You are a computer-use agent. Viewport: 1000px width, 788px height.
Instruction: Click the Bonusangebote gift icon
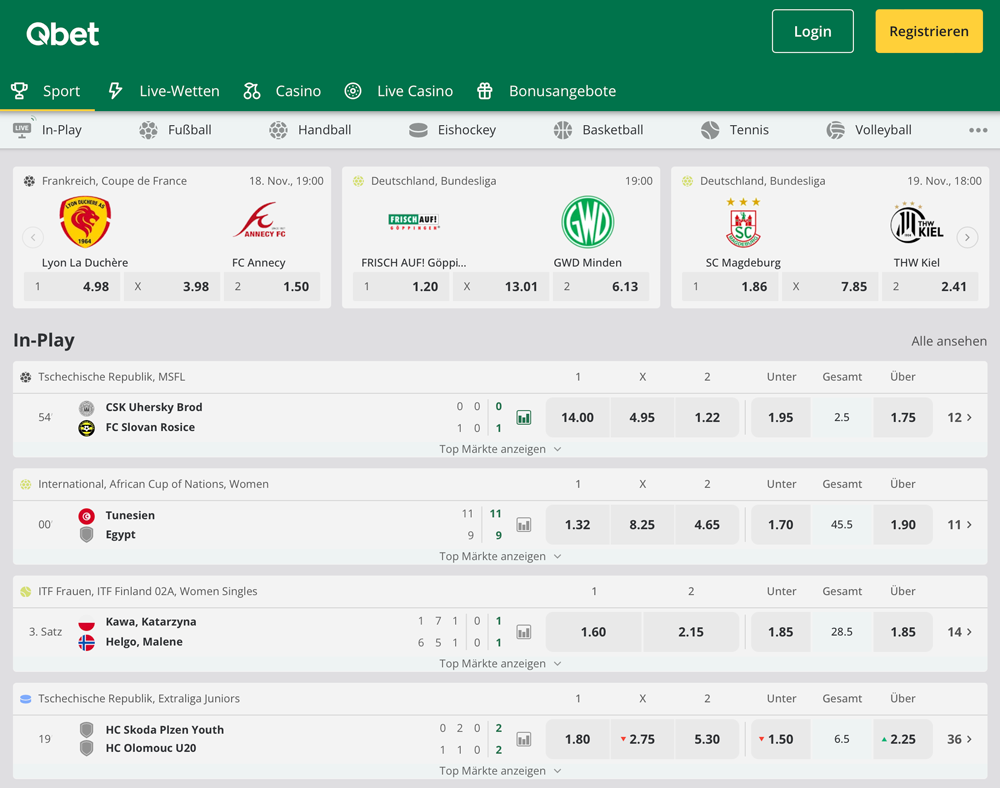[485, 91]
